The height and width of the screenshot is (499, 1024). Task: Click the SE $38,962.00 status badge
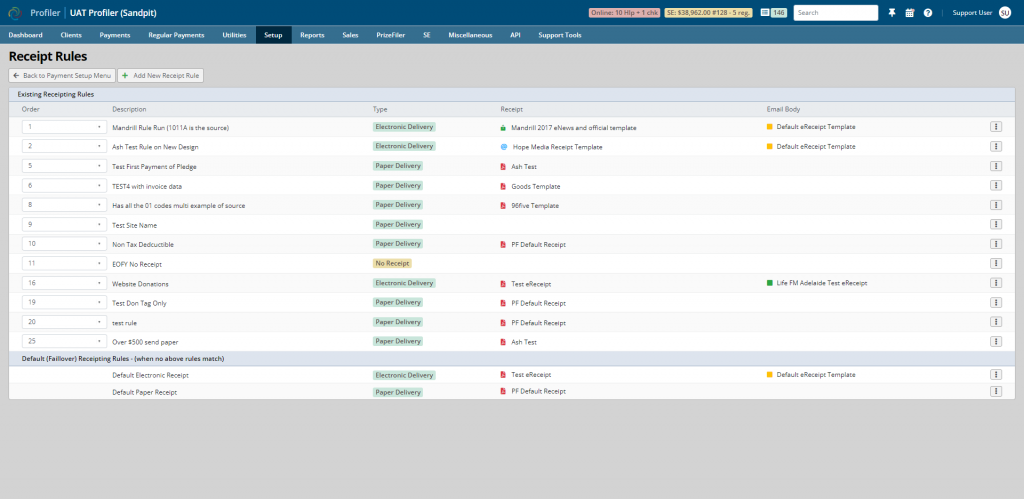click(x=709, y=12)
